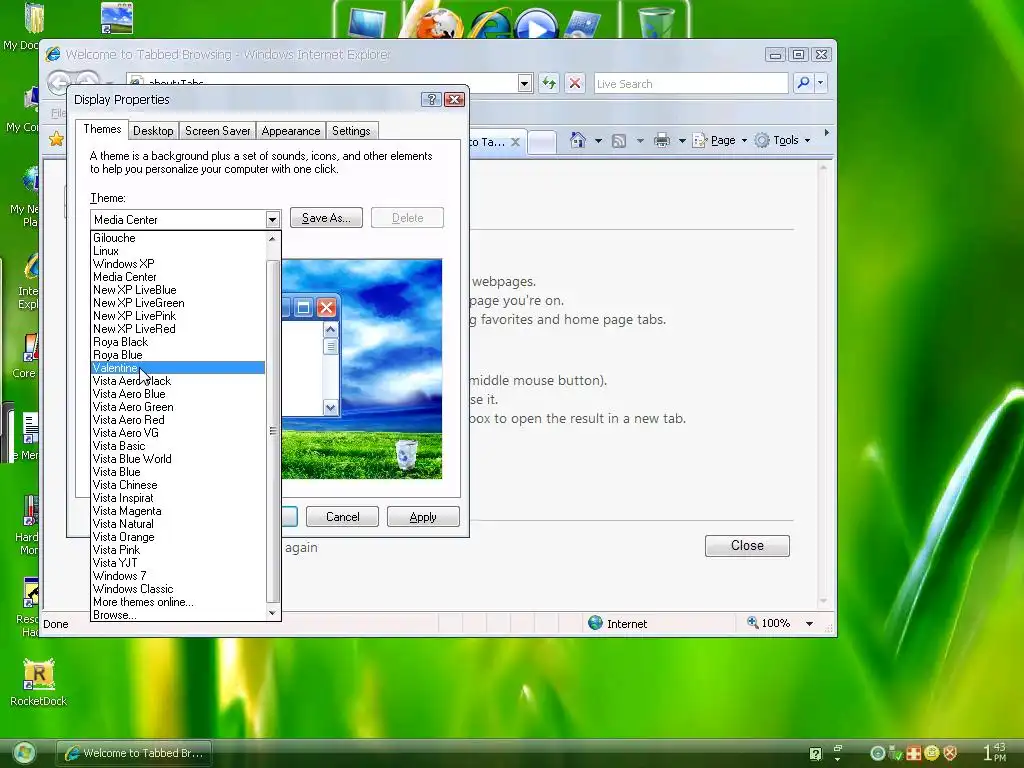Select Windows 7 theme

coord(178,576)
